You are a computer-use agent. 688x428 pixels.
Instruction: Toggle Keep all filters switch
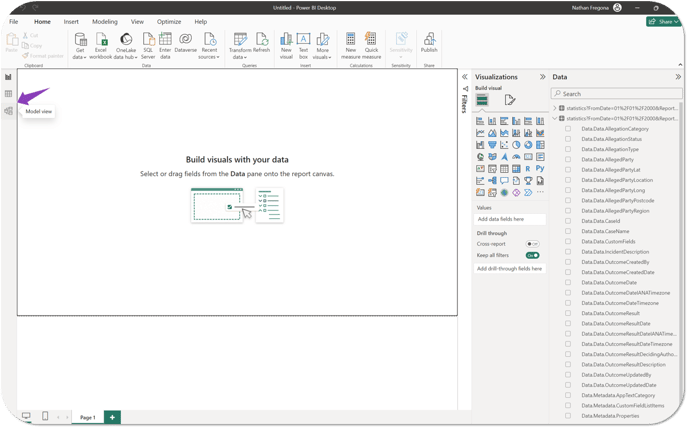click(532, 255)
